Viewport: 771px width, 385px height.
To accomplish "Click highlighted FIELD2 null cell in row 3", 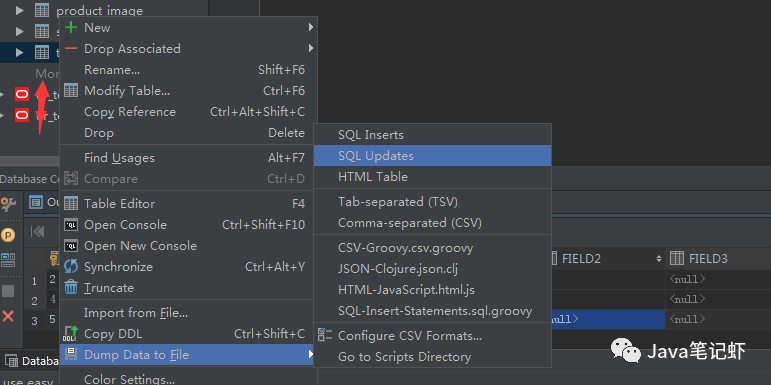I will coord(608,320).
